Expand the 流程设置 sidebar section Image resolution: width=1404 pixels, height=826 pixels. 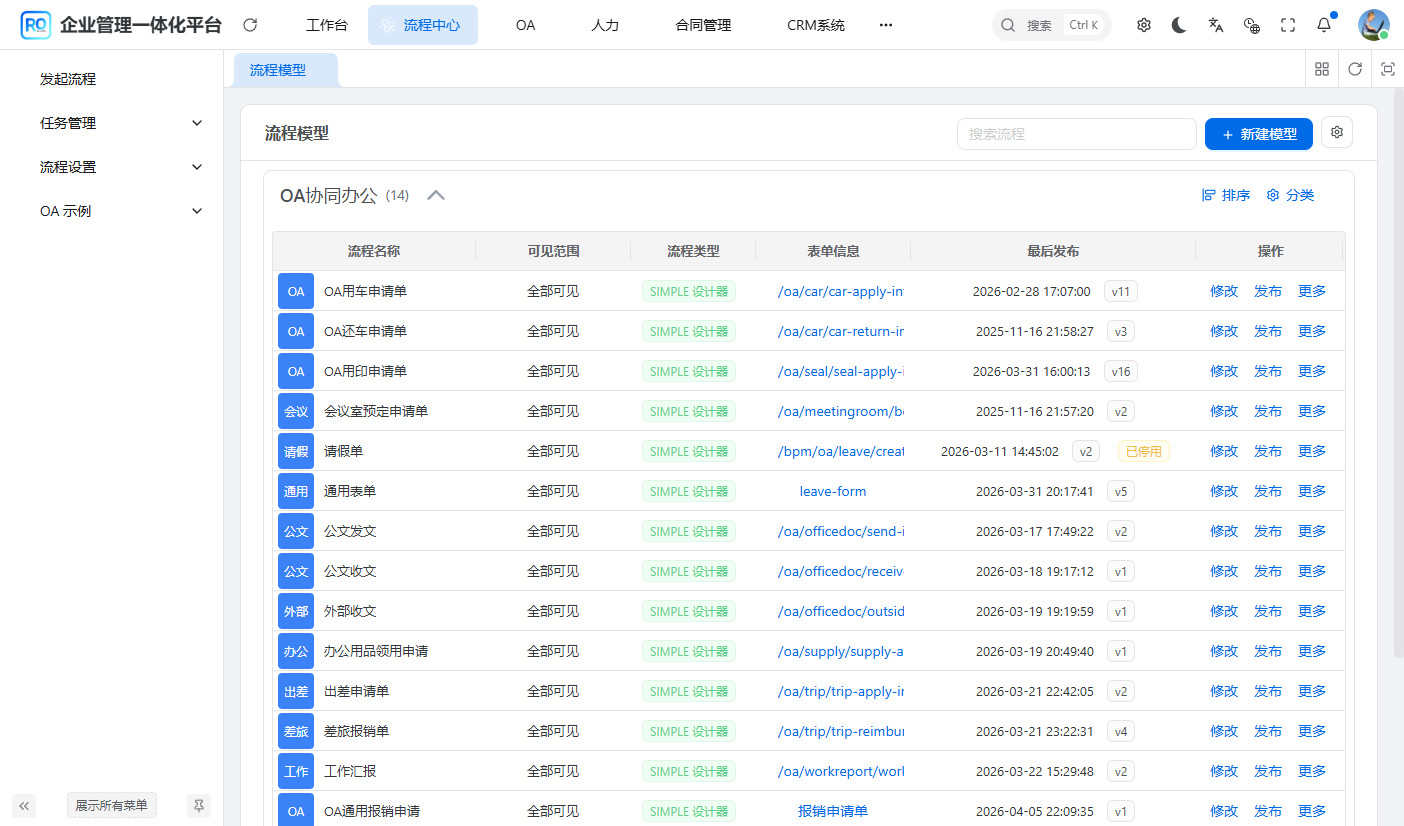coord(110,166)
